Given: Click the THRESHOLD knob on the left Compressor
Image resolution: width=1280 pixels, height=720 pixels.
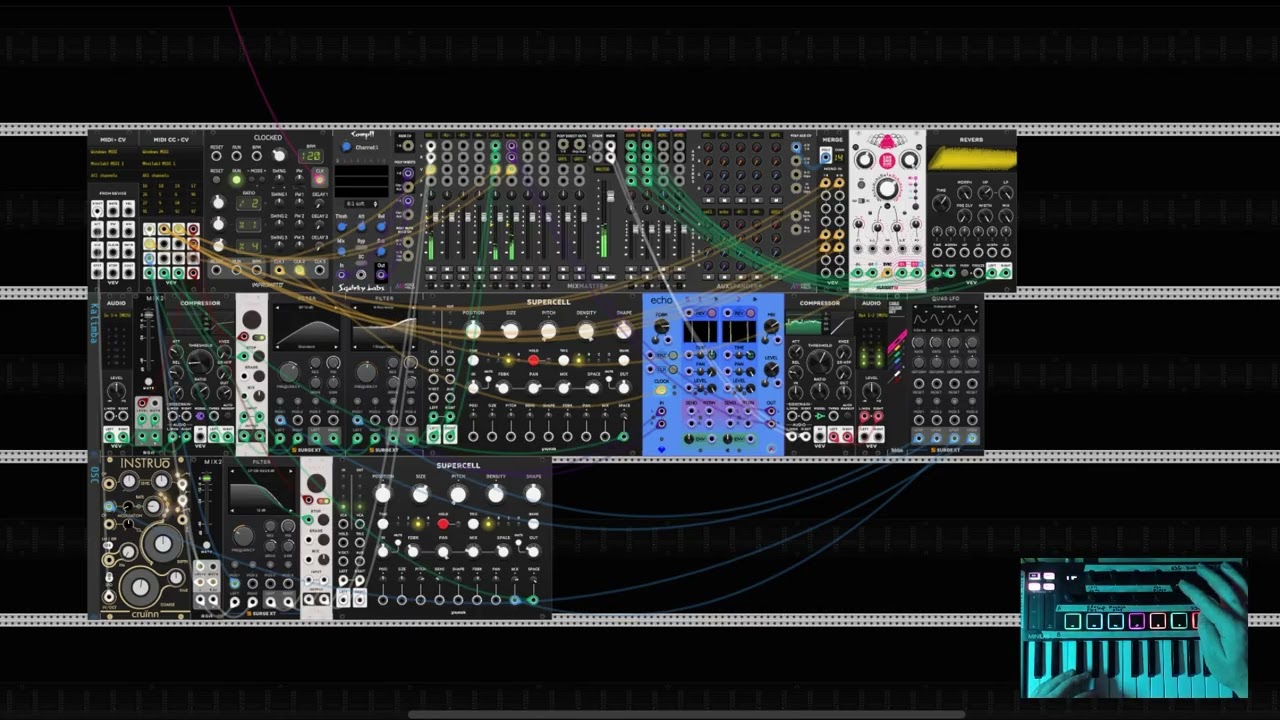Looking at the screenshot, I should click(x=200, y=361).
